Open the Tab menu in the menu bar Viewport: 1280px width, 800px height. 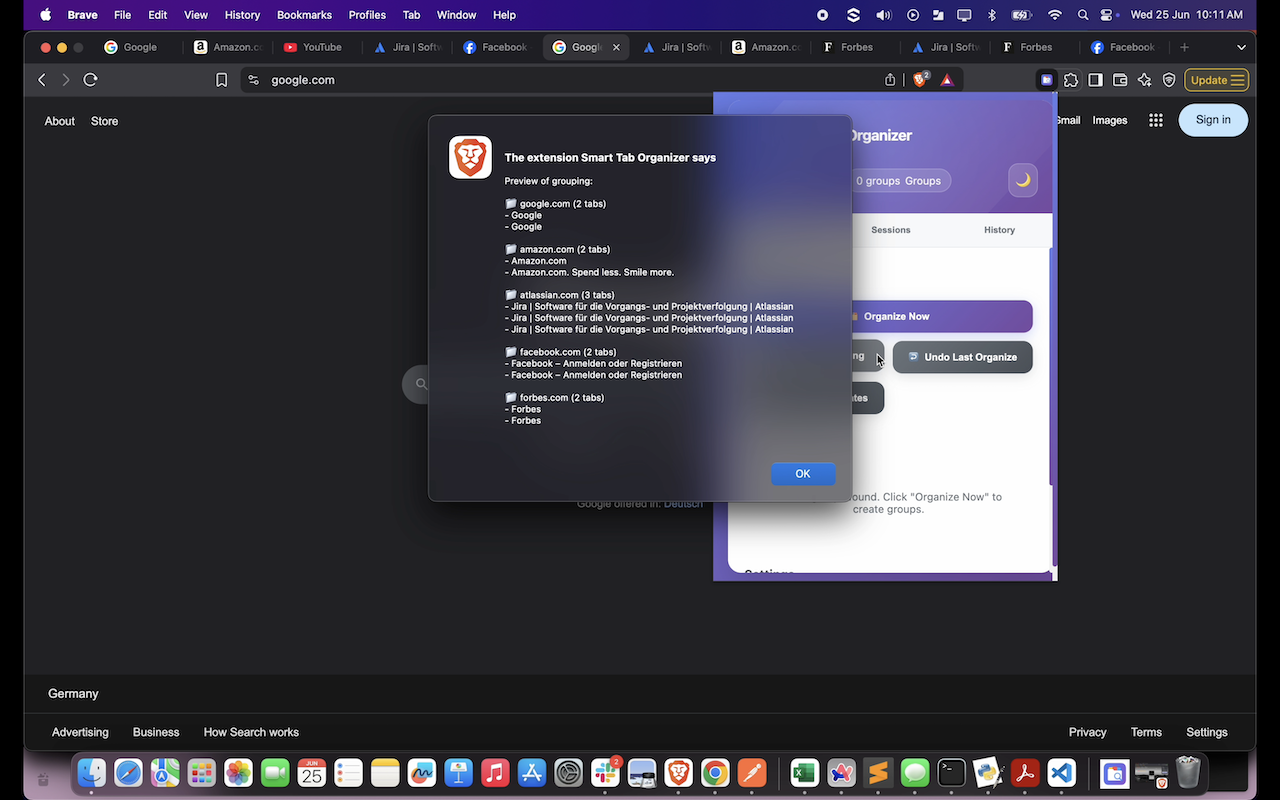[x=411, y=15]
